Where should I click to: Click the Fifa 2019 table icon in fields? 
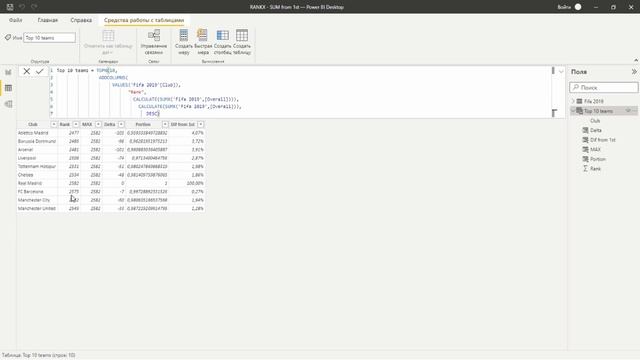click(579, 101)
